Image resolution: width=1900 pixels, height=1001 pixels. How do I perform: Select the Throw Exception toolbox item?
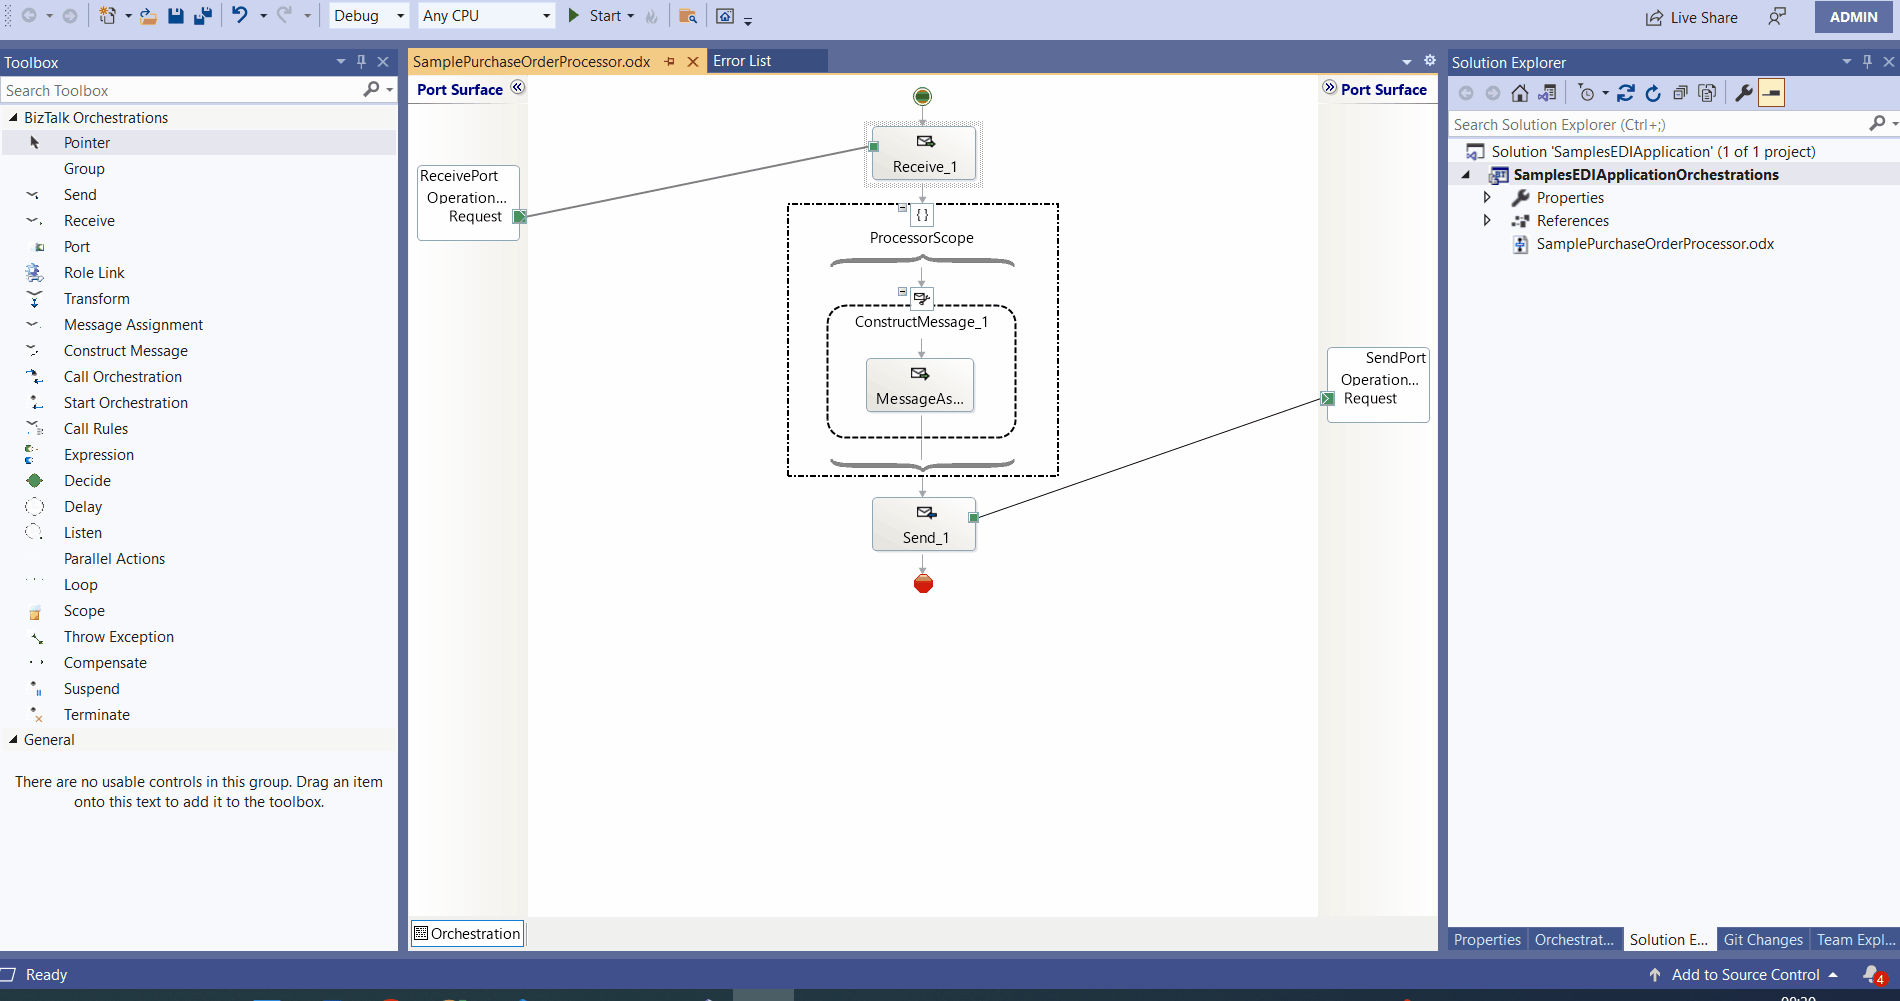tap(118, 637)
